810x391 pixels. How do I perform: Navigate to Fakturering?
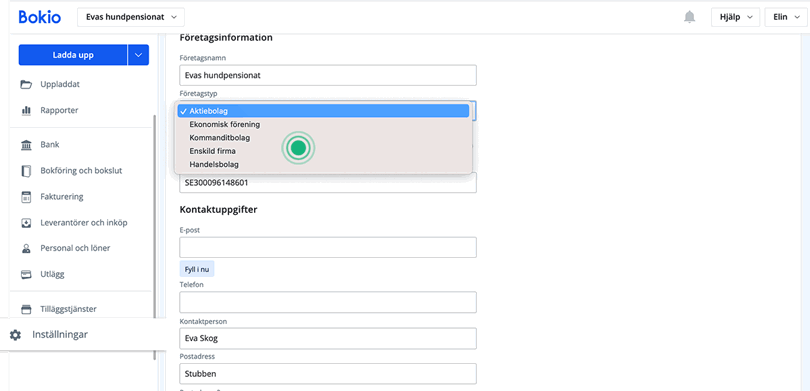(x=61, y=197)
